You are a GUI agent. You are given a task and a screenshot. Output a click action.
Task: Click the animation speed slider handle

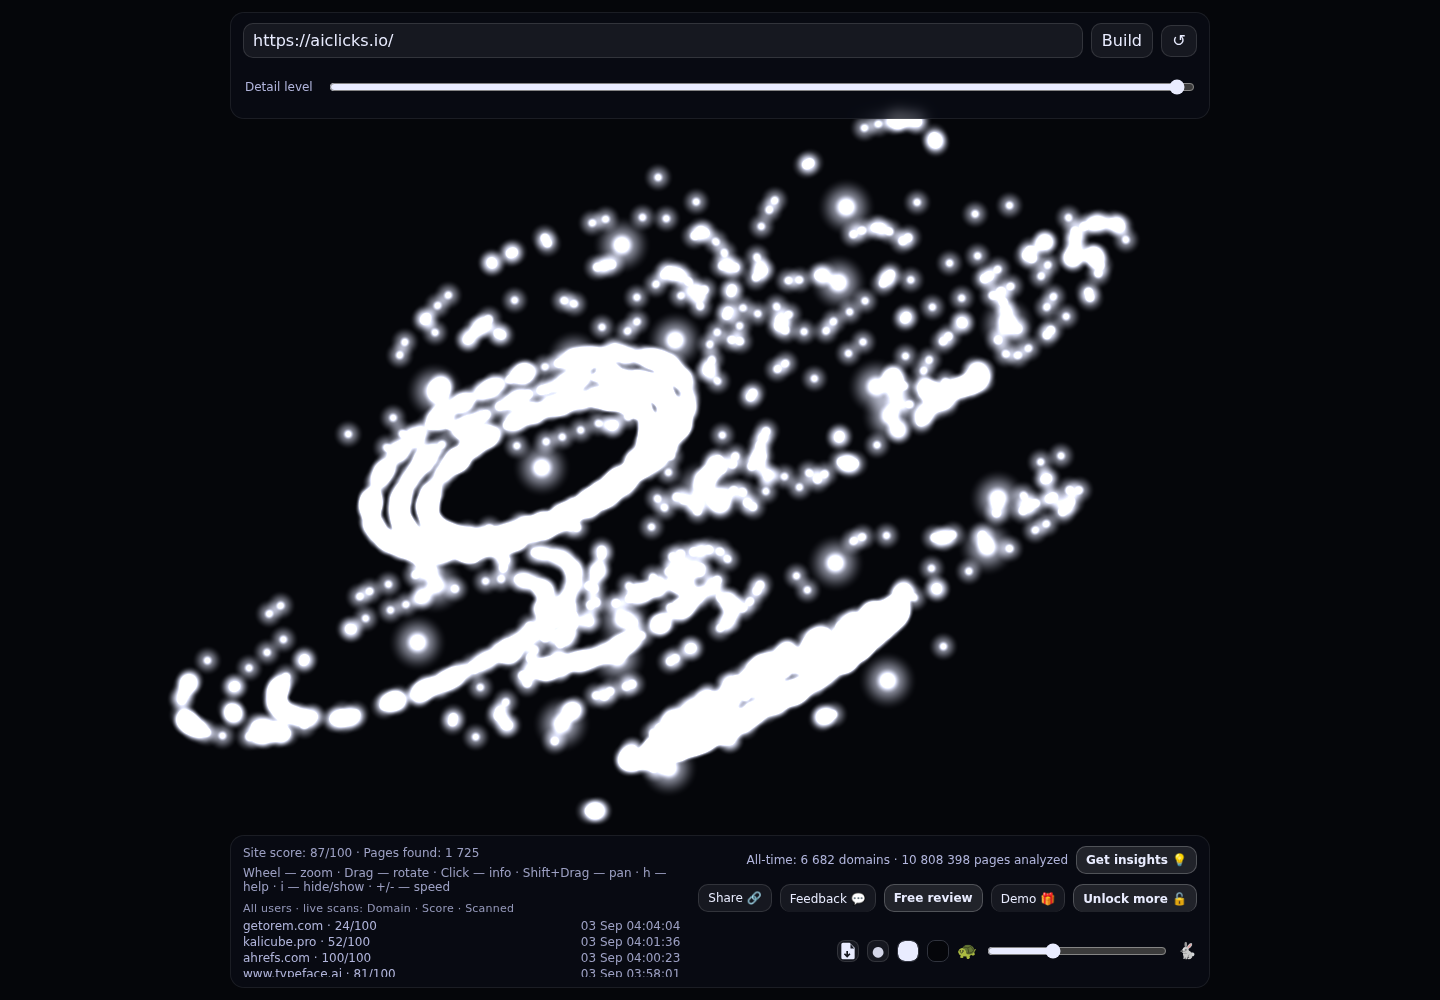tap(1053, 951)
